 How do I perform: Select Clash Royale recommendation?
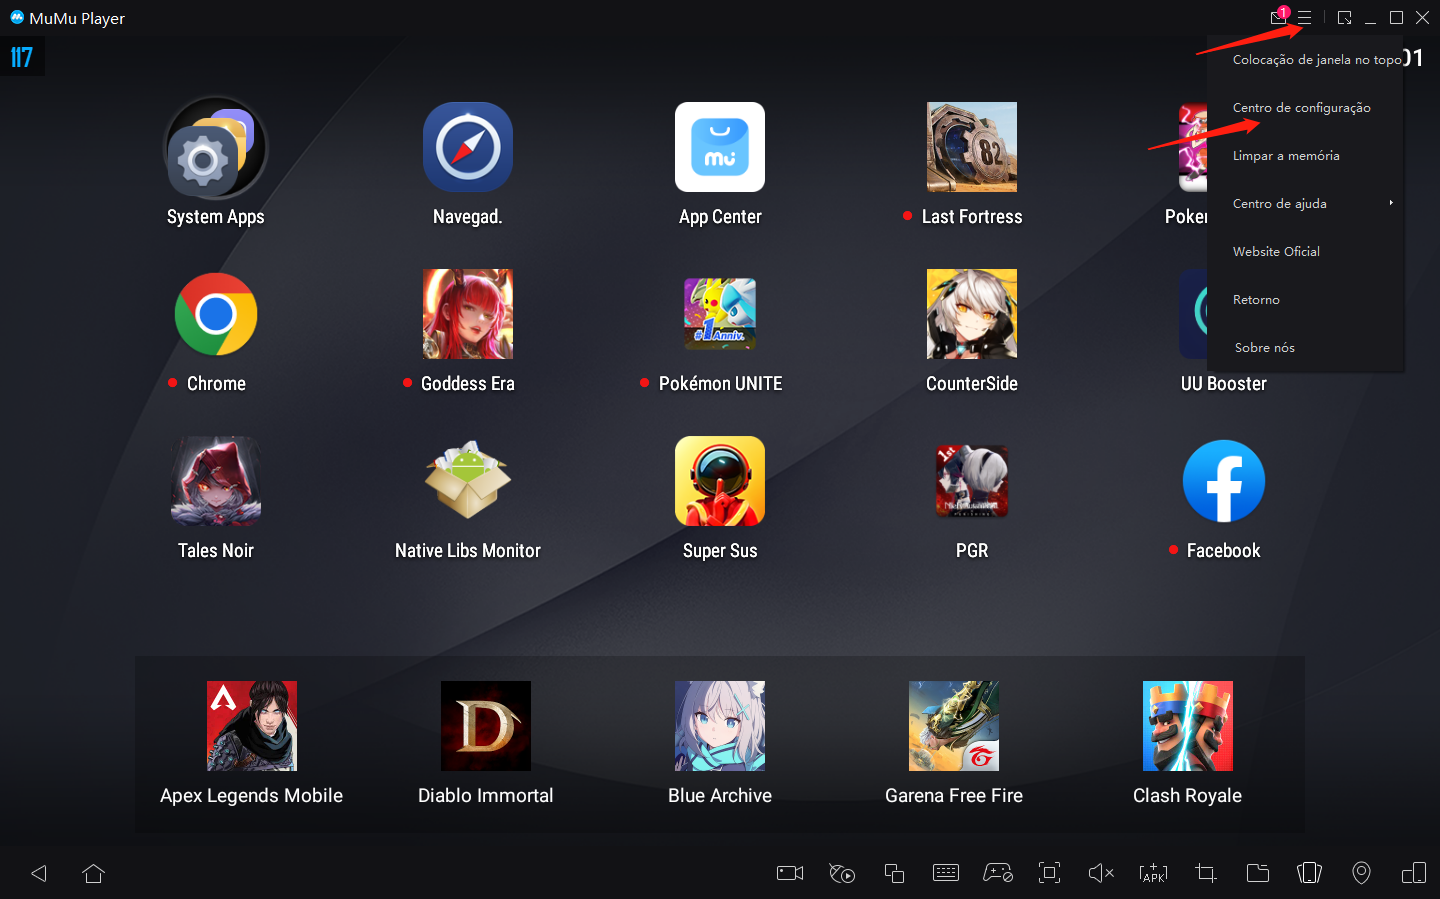pos(1188,726)
